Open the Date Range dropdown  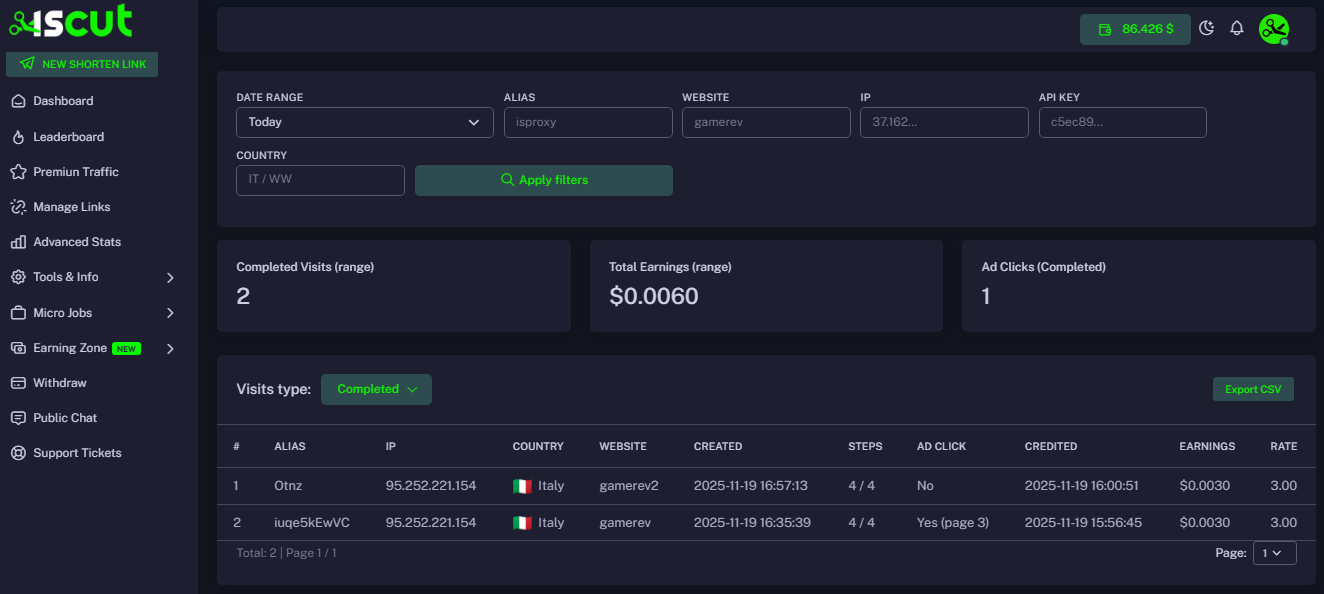(364, 122)
